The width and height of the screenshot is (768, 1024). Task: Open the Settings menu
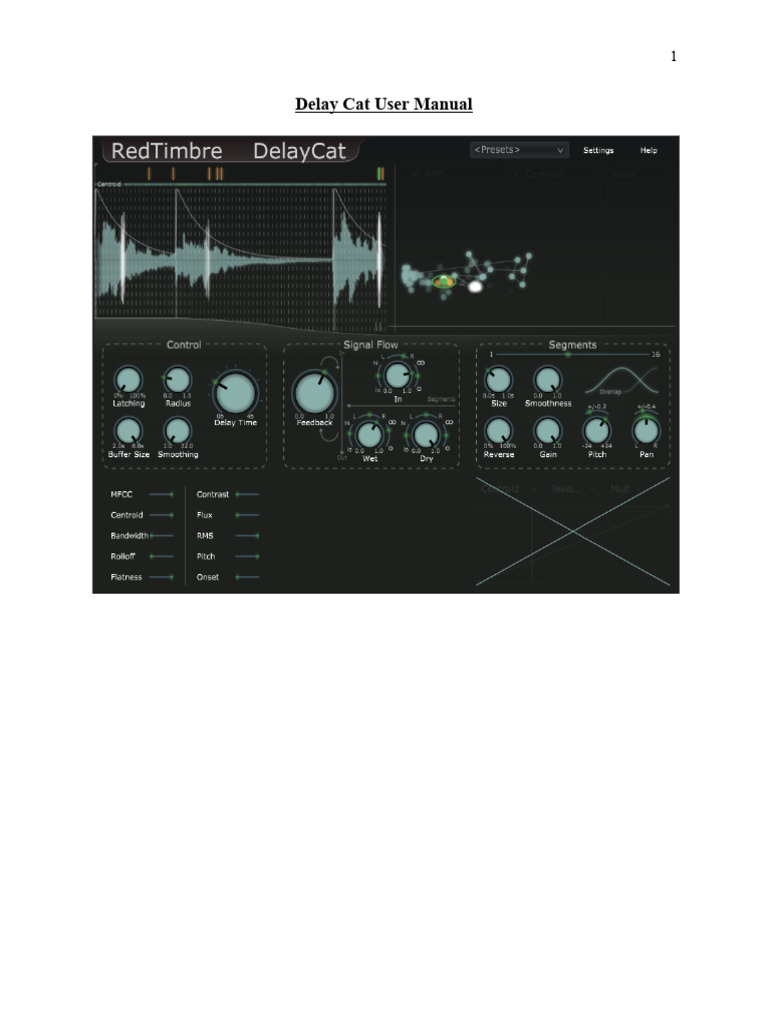(598, 150)
